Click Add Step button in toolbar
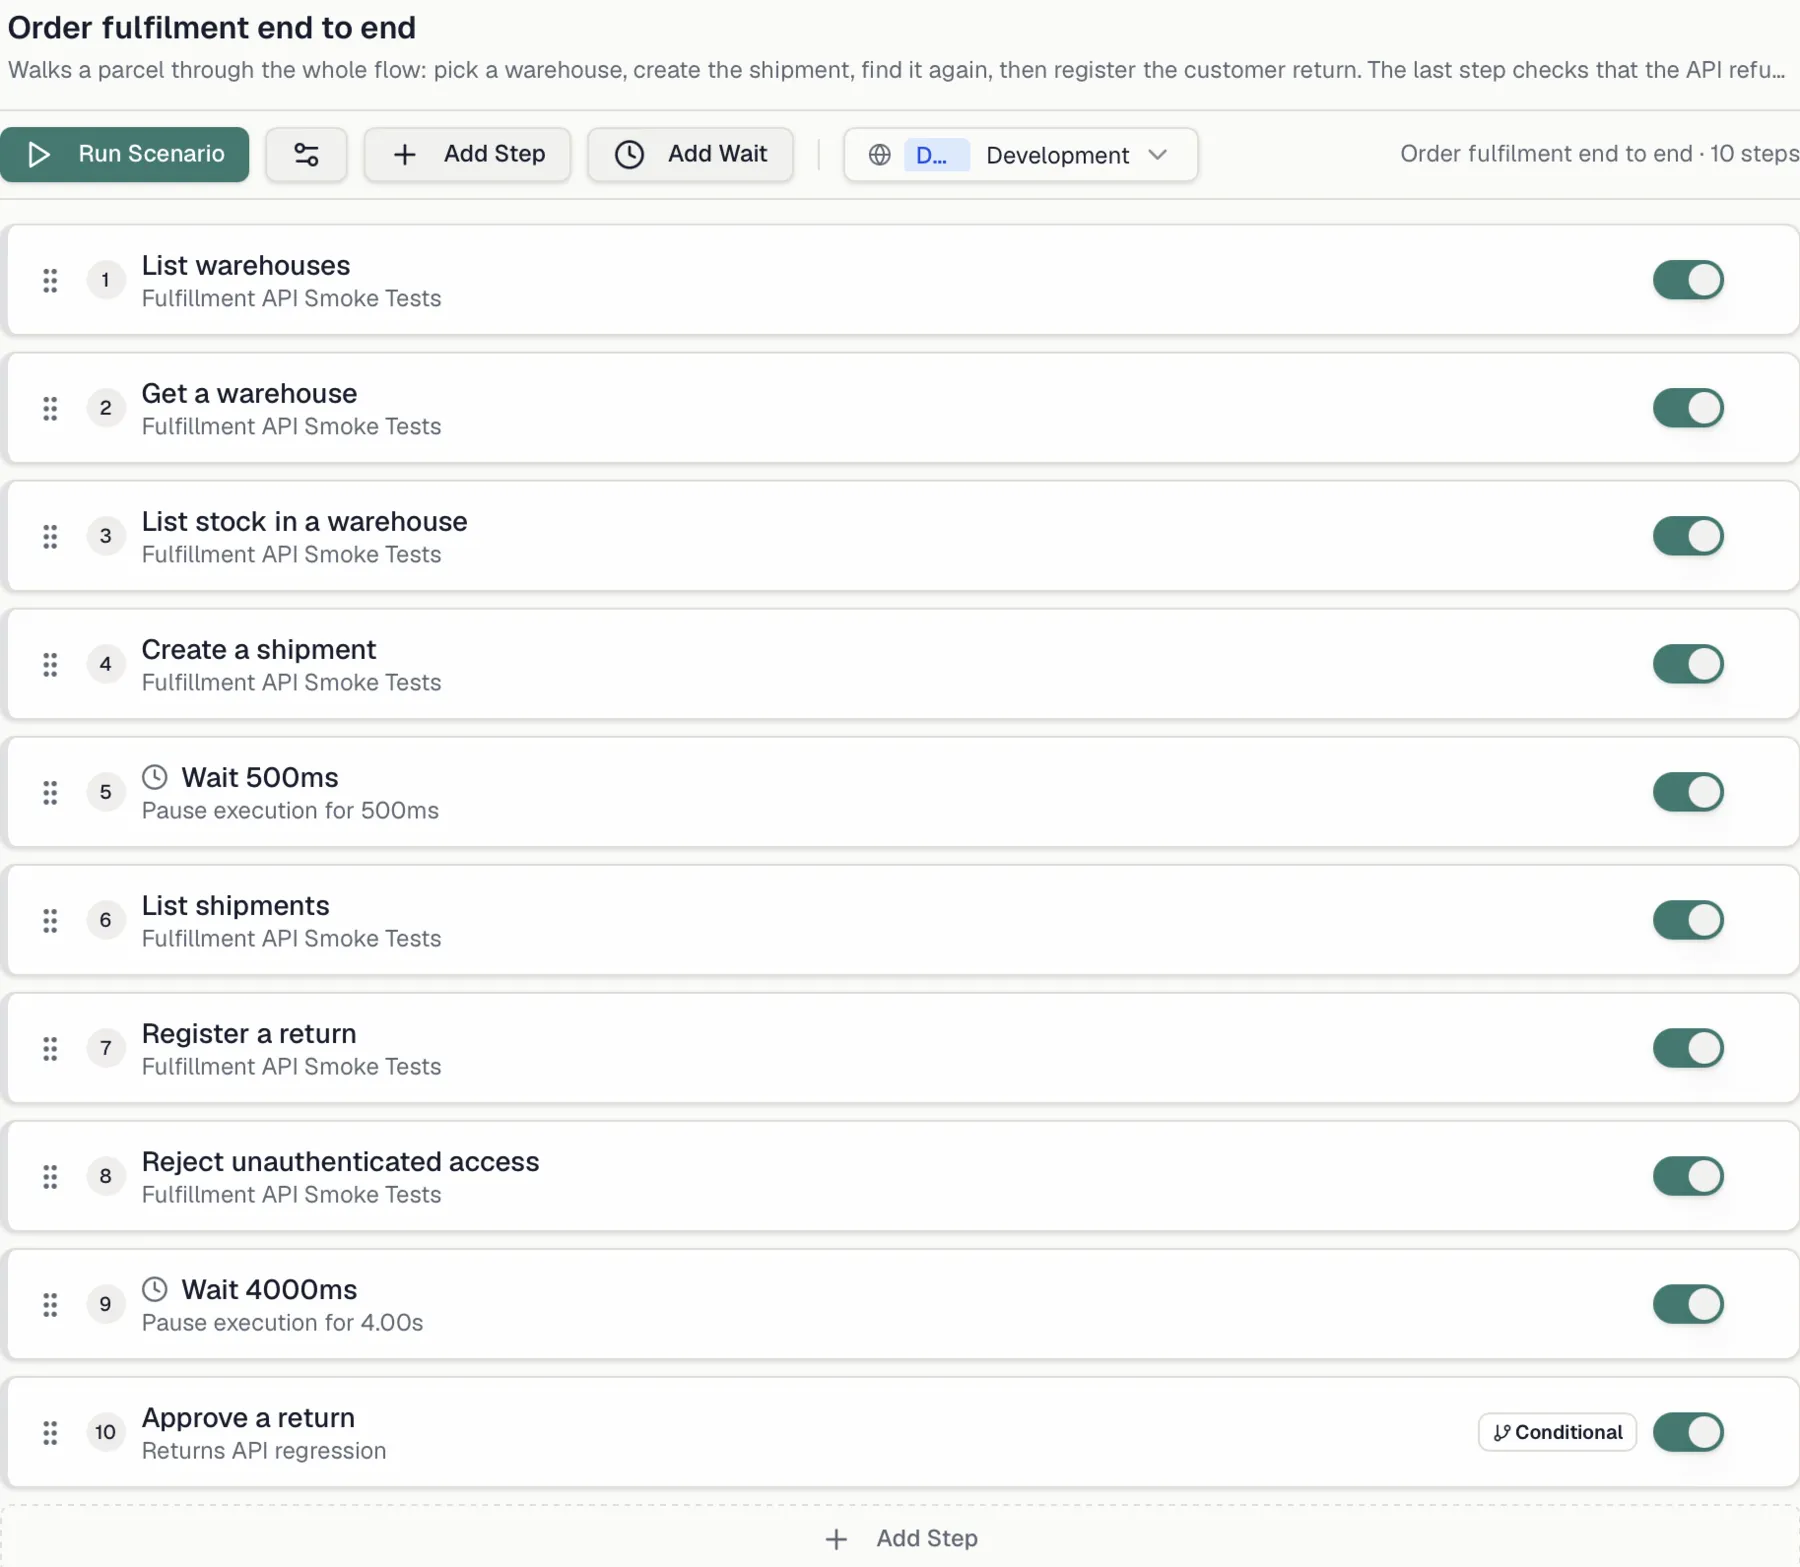Viewport: 1800px width, 1567px height. [467, 154]
